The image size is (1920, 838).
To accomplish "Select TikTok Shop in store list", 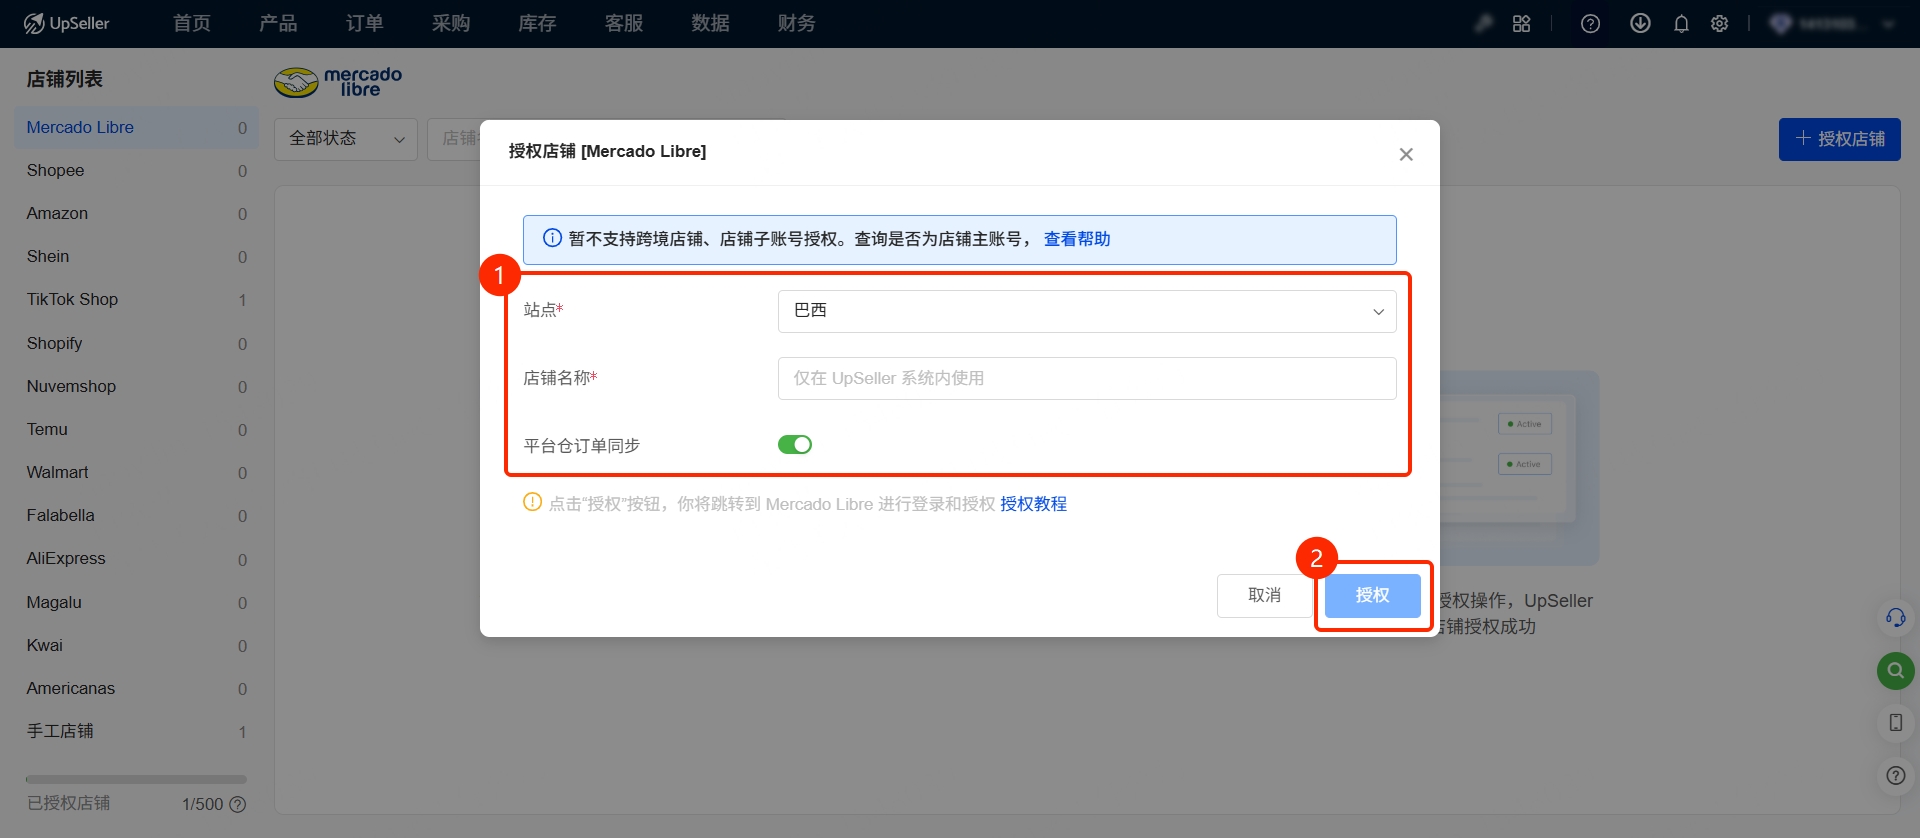I will (136, 300).
